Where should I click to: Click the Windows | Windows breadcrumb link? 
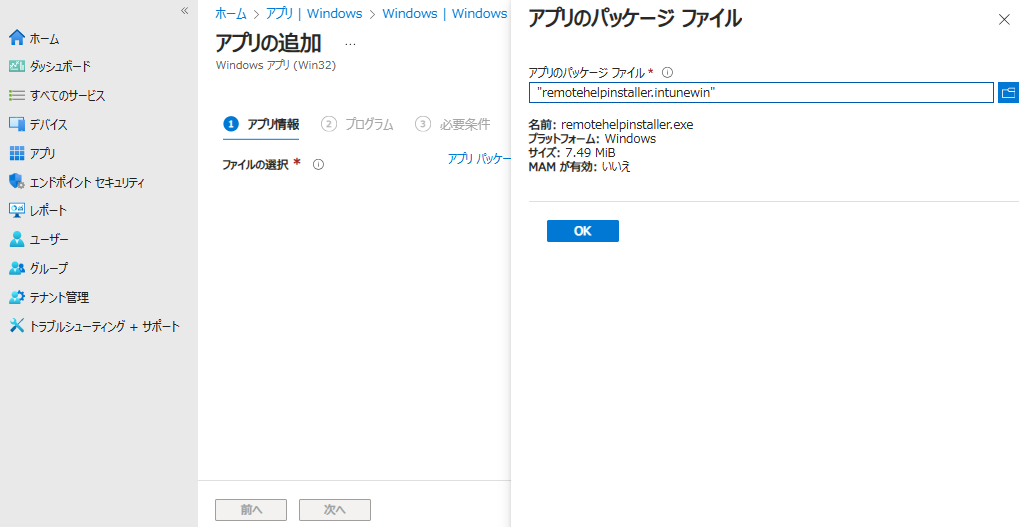tap(445, 14)
